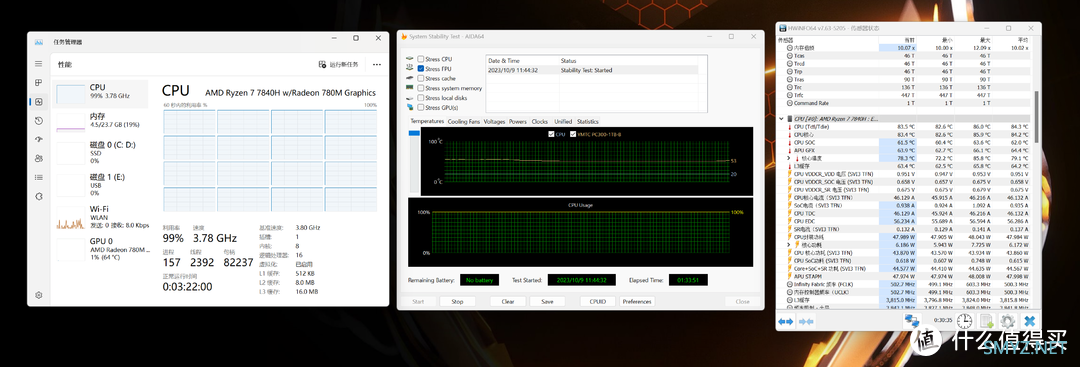Collapse CPU [#0] AMD Ryzen sensor group
This screenshot has width=1080, height=367.
tap(781, 118)
